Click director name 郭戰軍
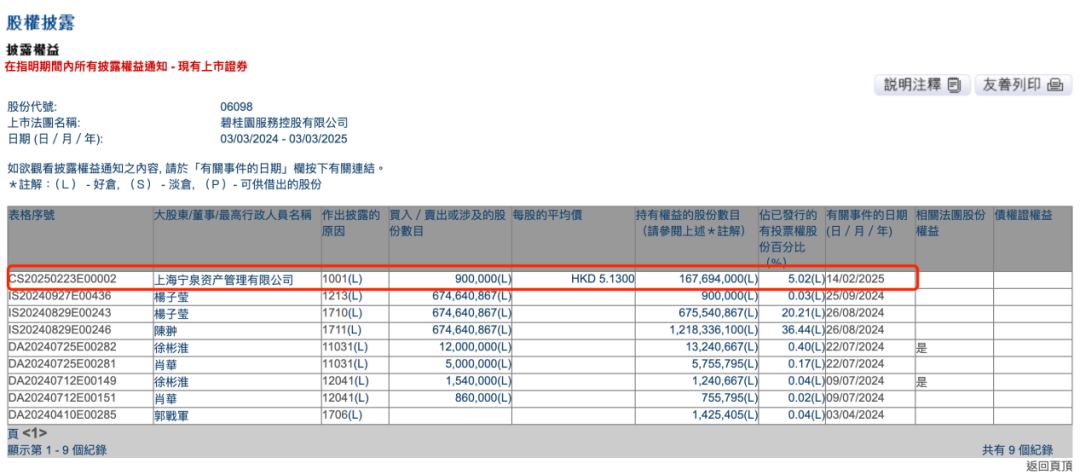The height and width of the screenshot is (475, 1080). pos(172,418)
